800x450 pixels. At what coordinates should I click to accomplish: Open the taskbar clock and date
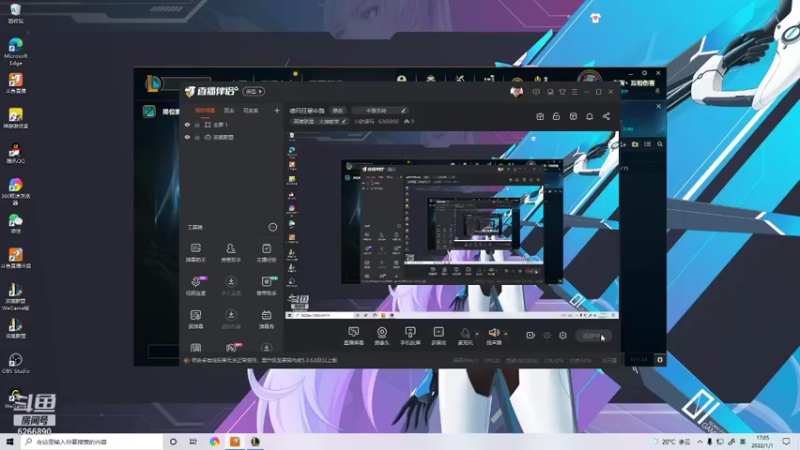[x=762, y=441]
